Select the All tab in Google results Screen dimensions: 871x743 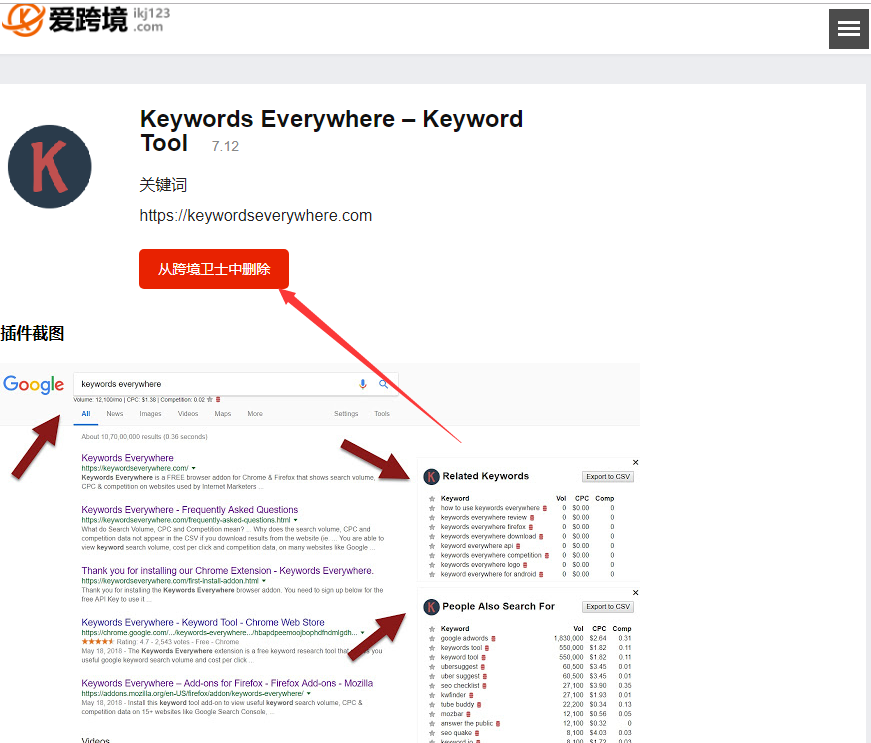86,414
